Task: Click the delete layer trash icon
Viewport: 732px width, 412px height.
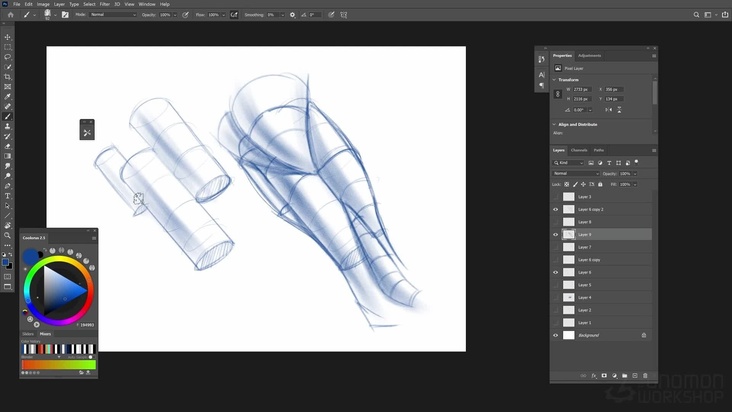Action: pyautogui.click(x=643, y=376)
